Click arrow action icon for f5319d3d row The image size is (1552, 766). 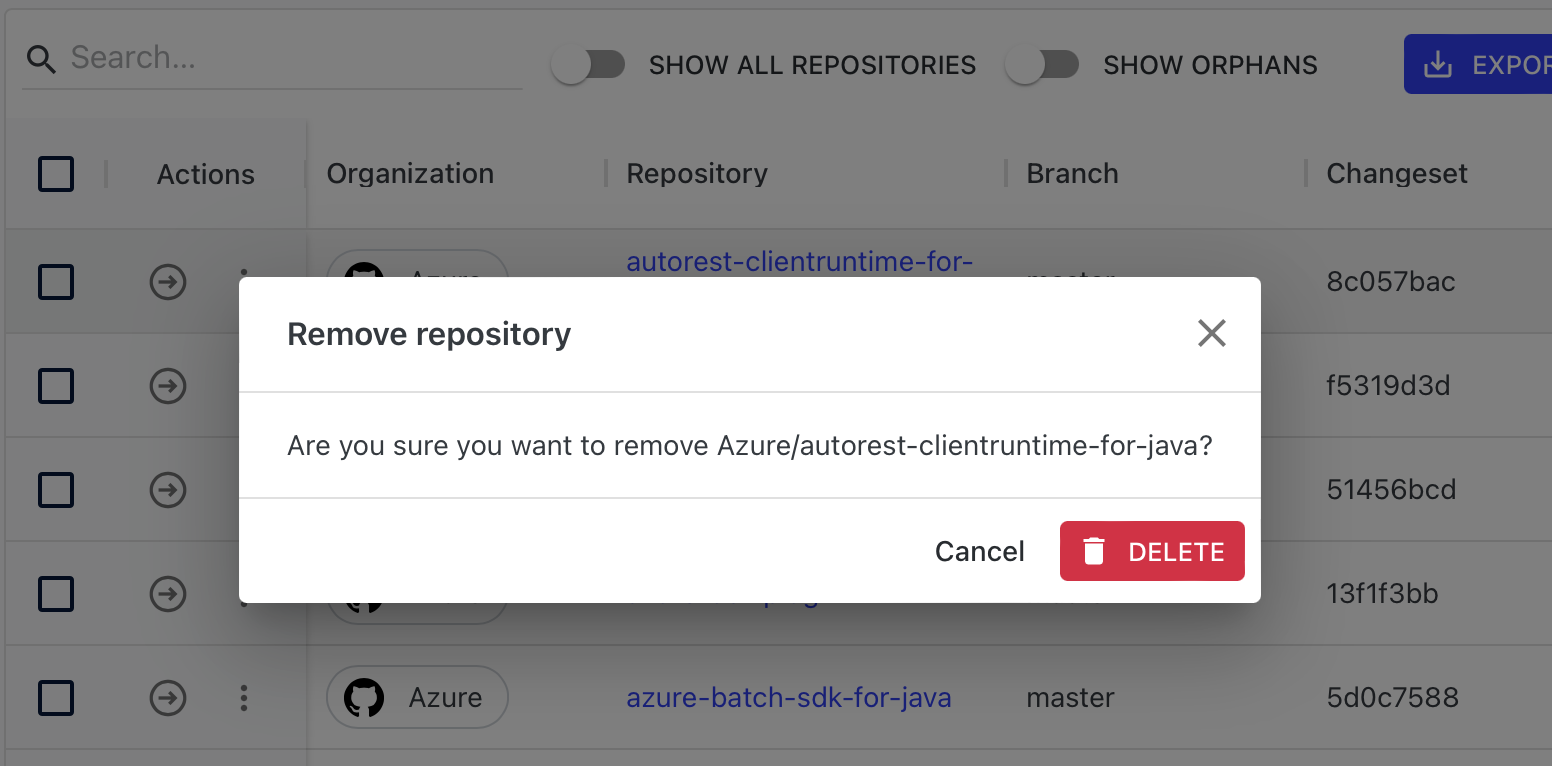(x=168, y=386)
